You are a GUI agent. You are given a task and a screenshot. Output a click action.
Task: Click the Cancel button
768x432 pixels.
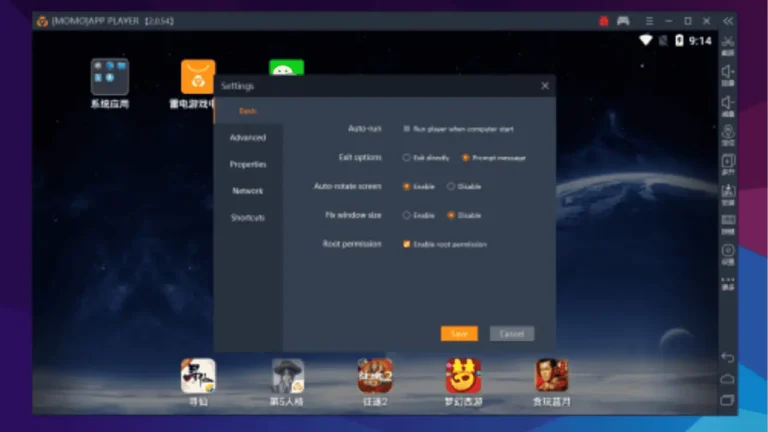point(512,334)
